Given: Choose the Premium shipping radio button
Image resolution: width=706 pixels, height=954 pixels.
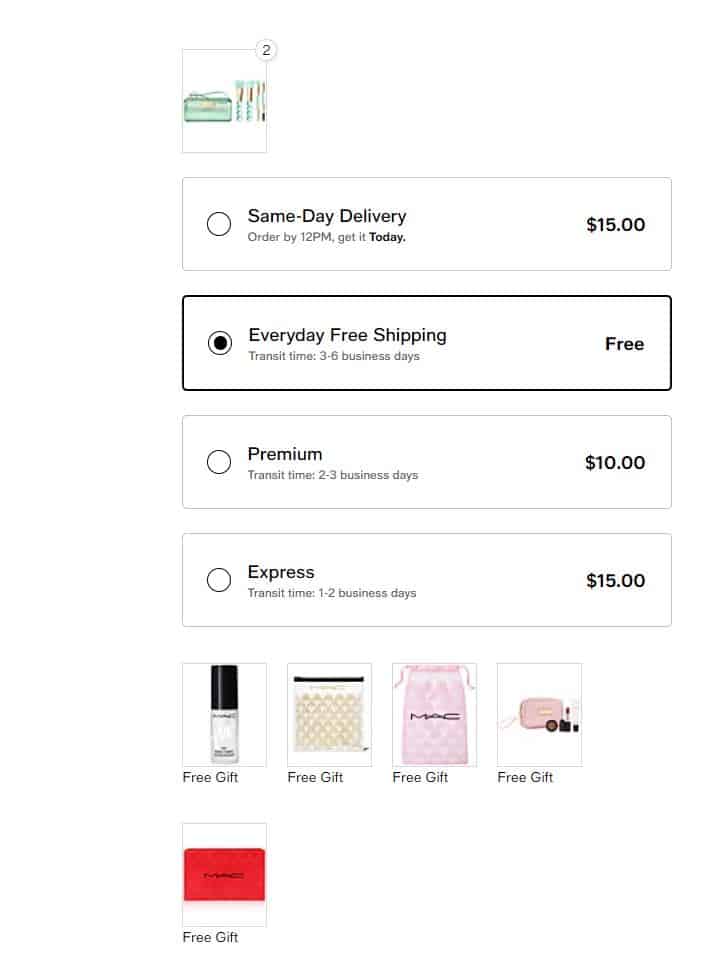Looking at the screenshot, I should coord(219,462).
